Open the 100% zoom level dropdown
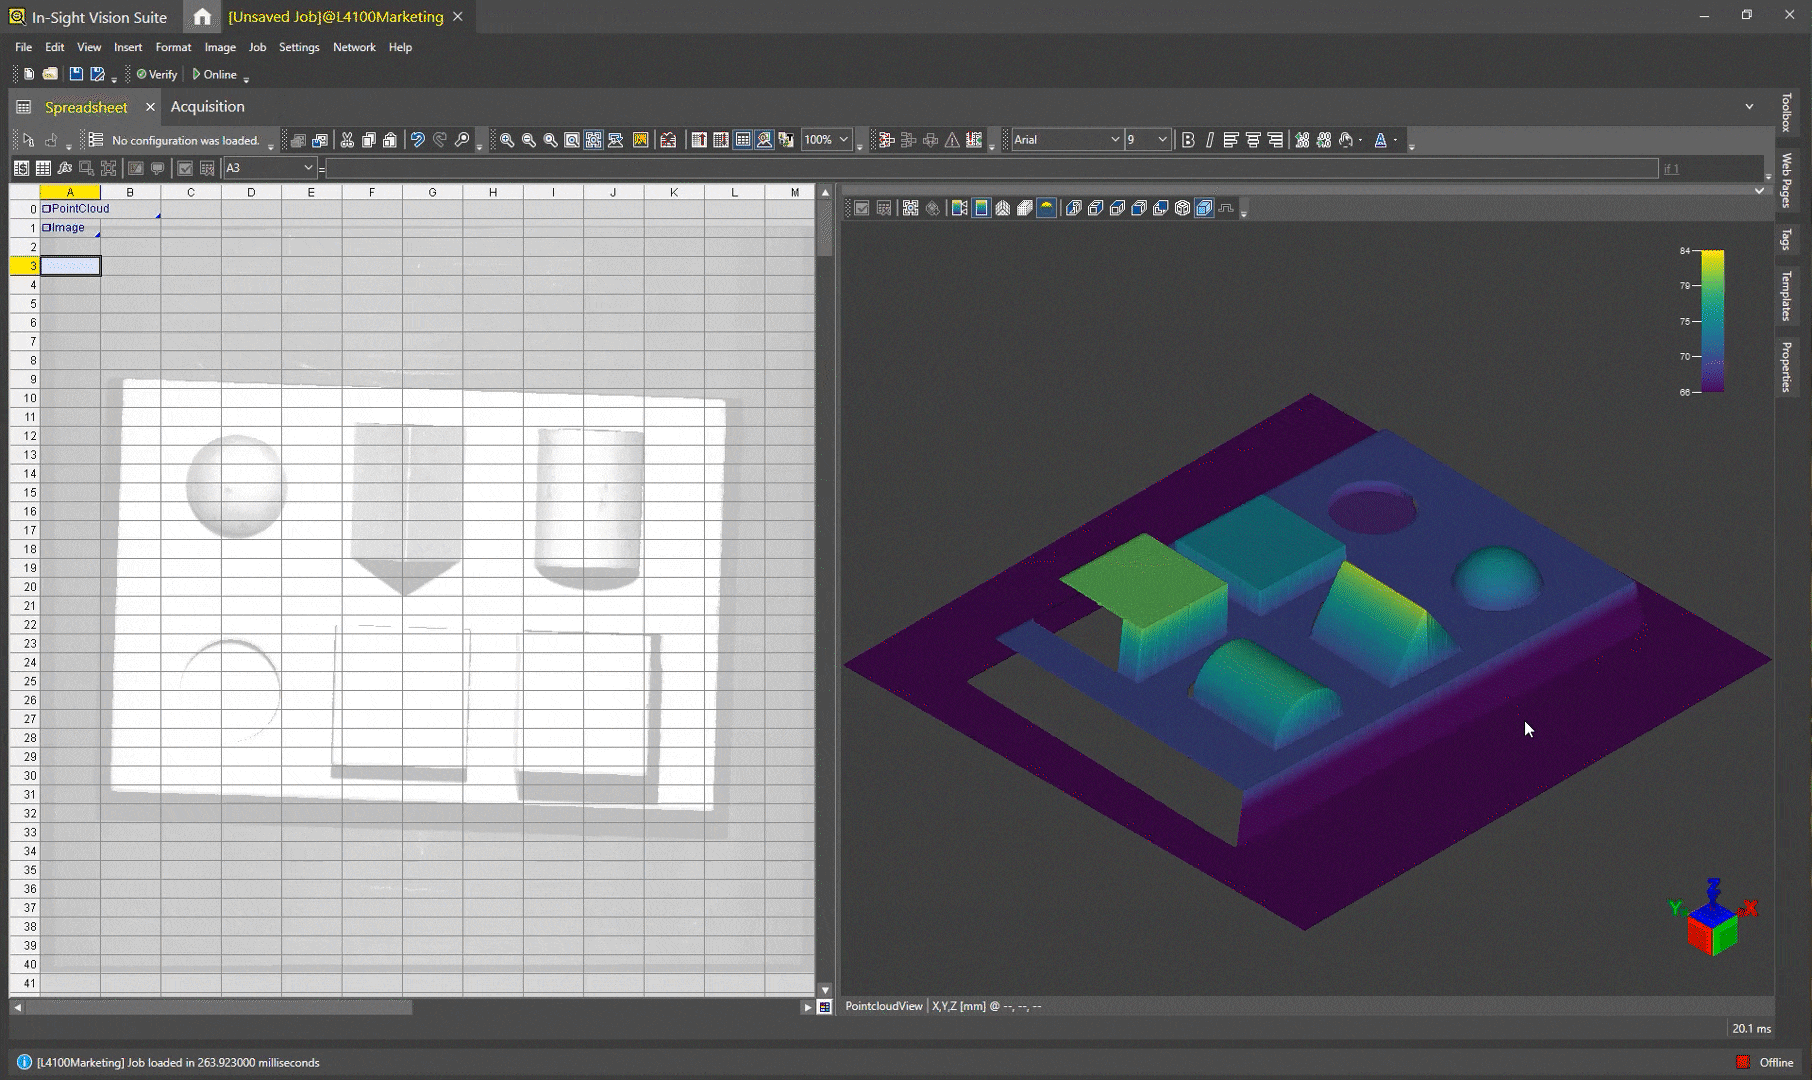Screen dimensions: 1812x1080 (844, 140)
